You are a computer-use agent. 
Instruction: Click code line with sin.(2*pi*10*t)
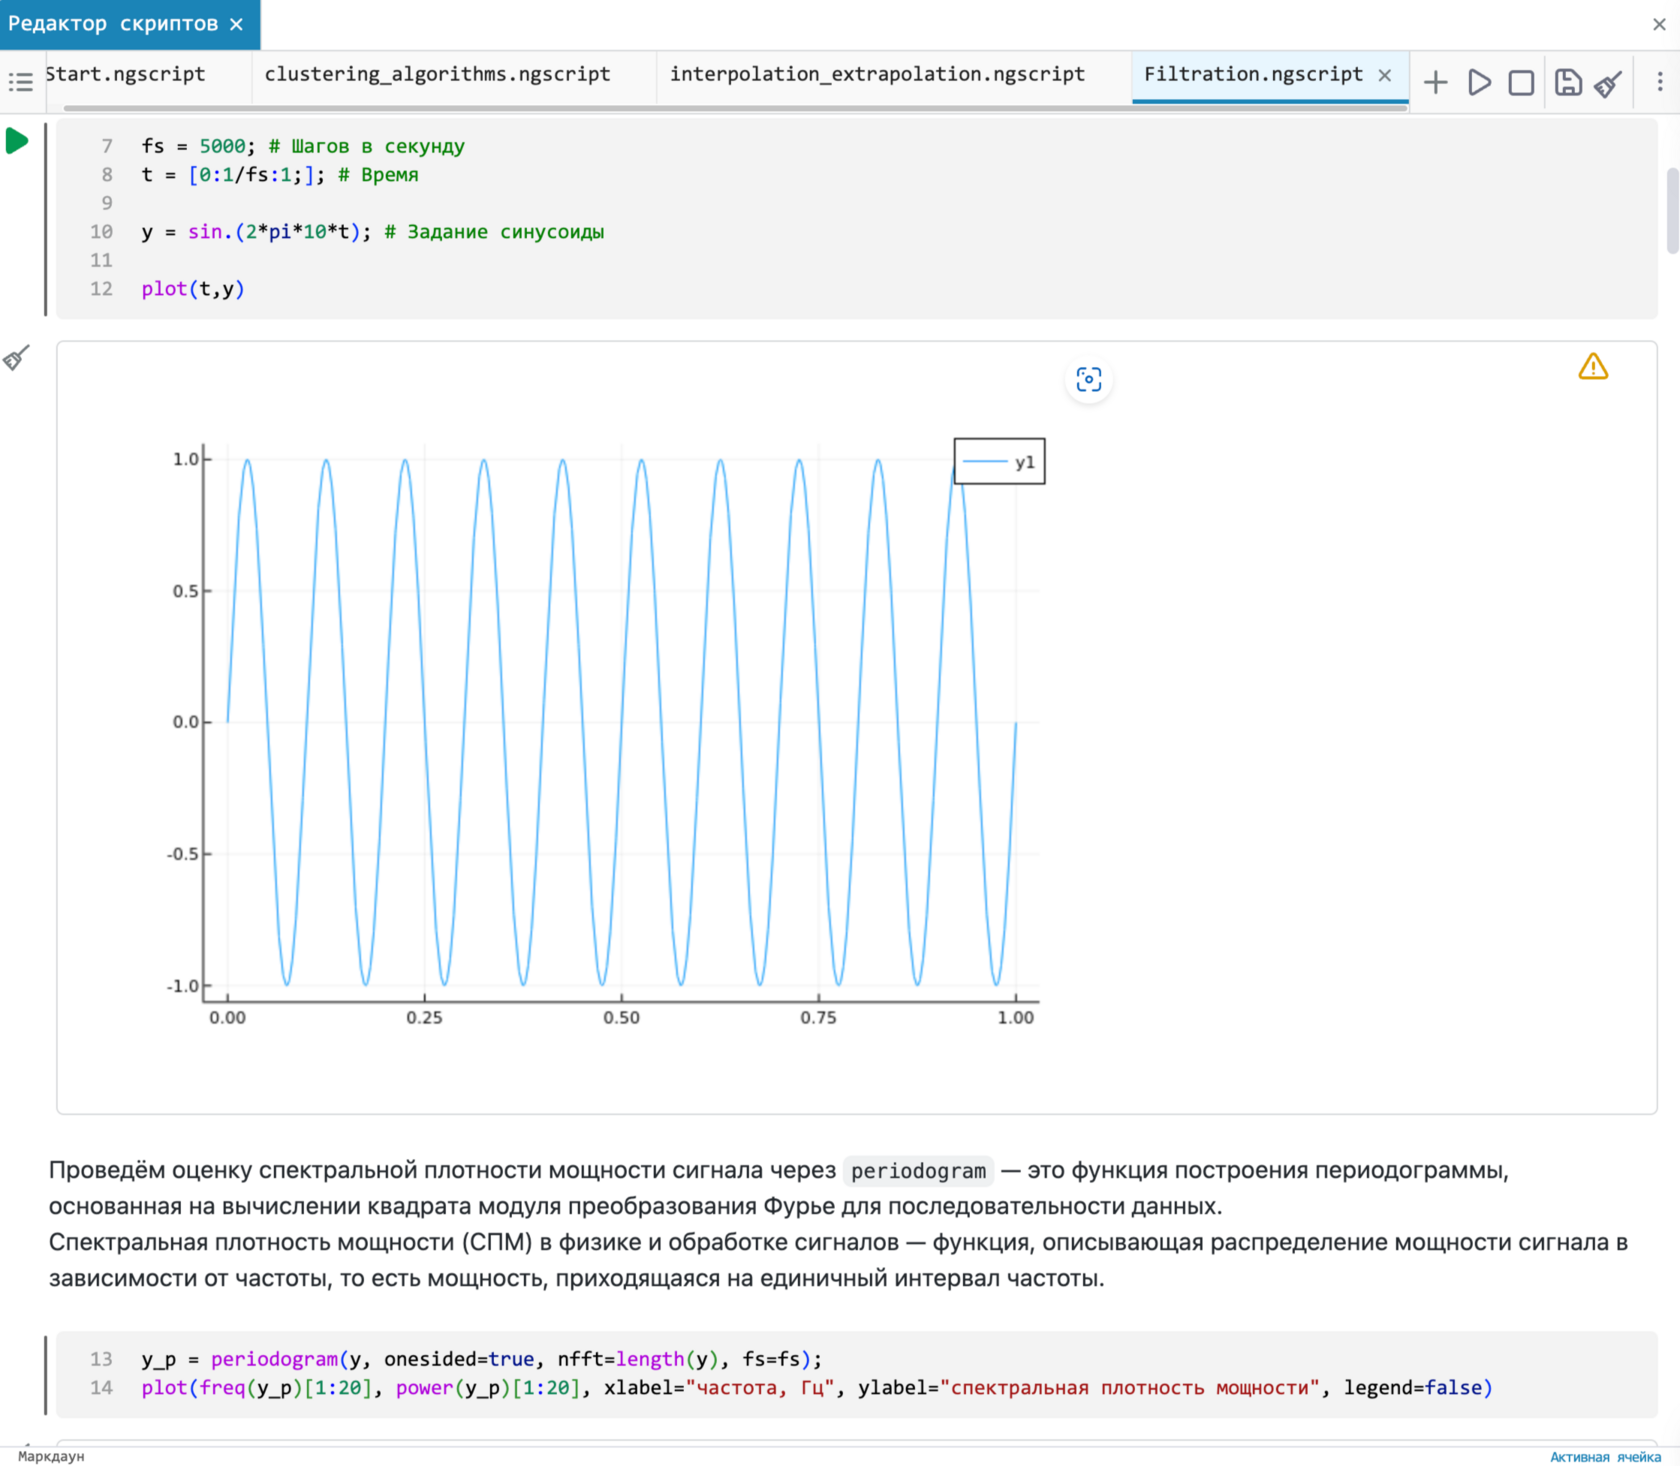pos(372,232)
